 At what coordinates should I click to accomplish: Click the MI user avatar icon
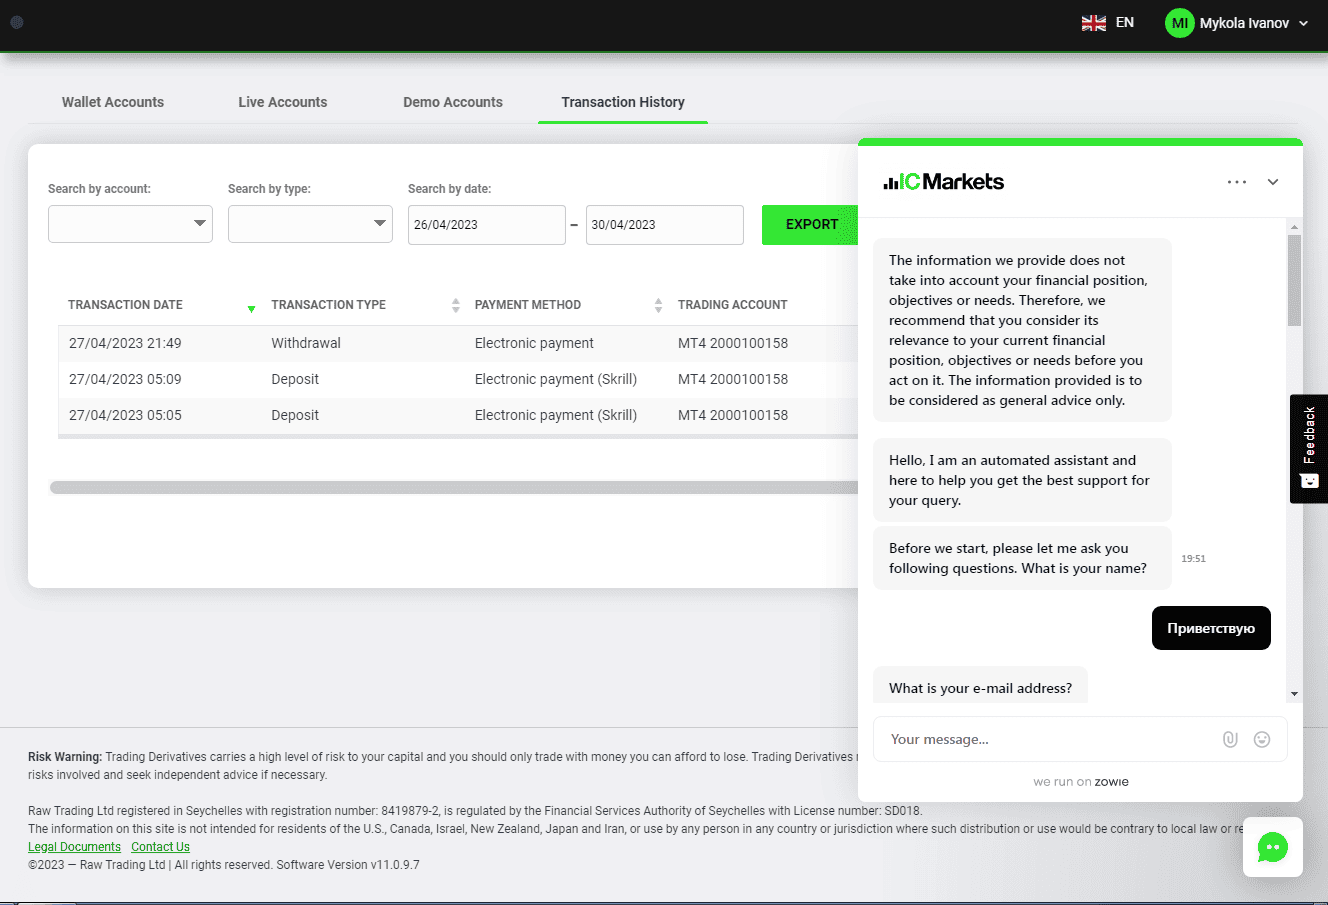1180,23
